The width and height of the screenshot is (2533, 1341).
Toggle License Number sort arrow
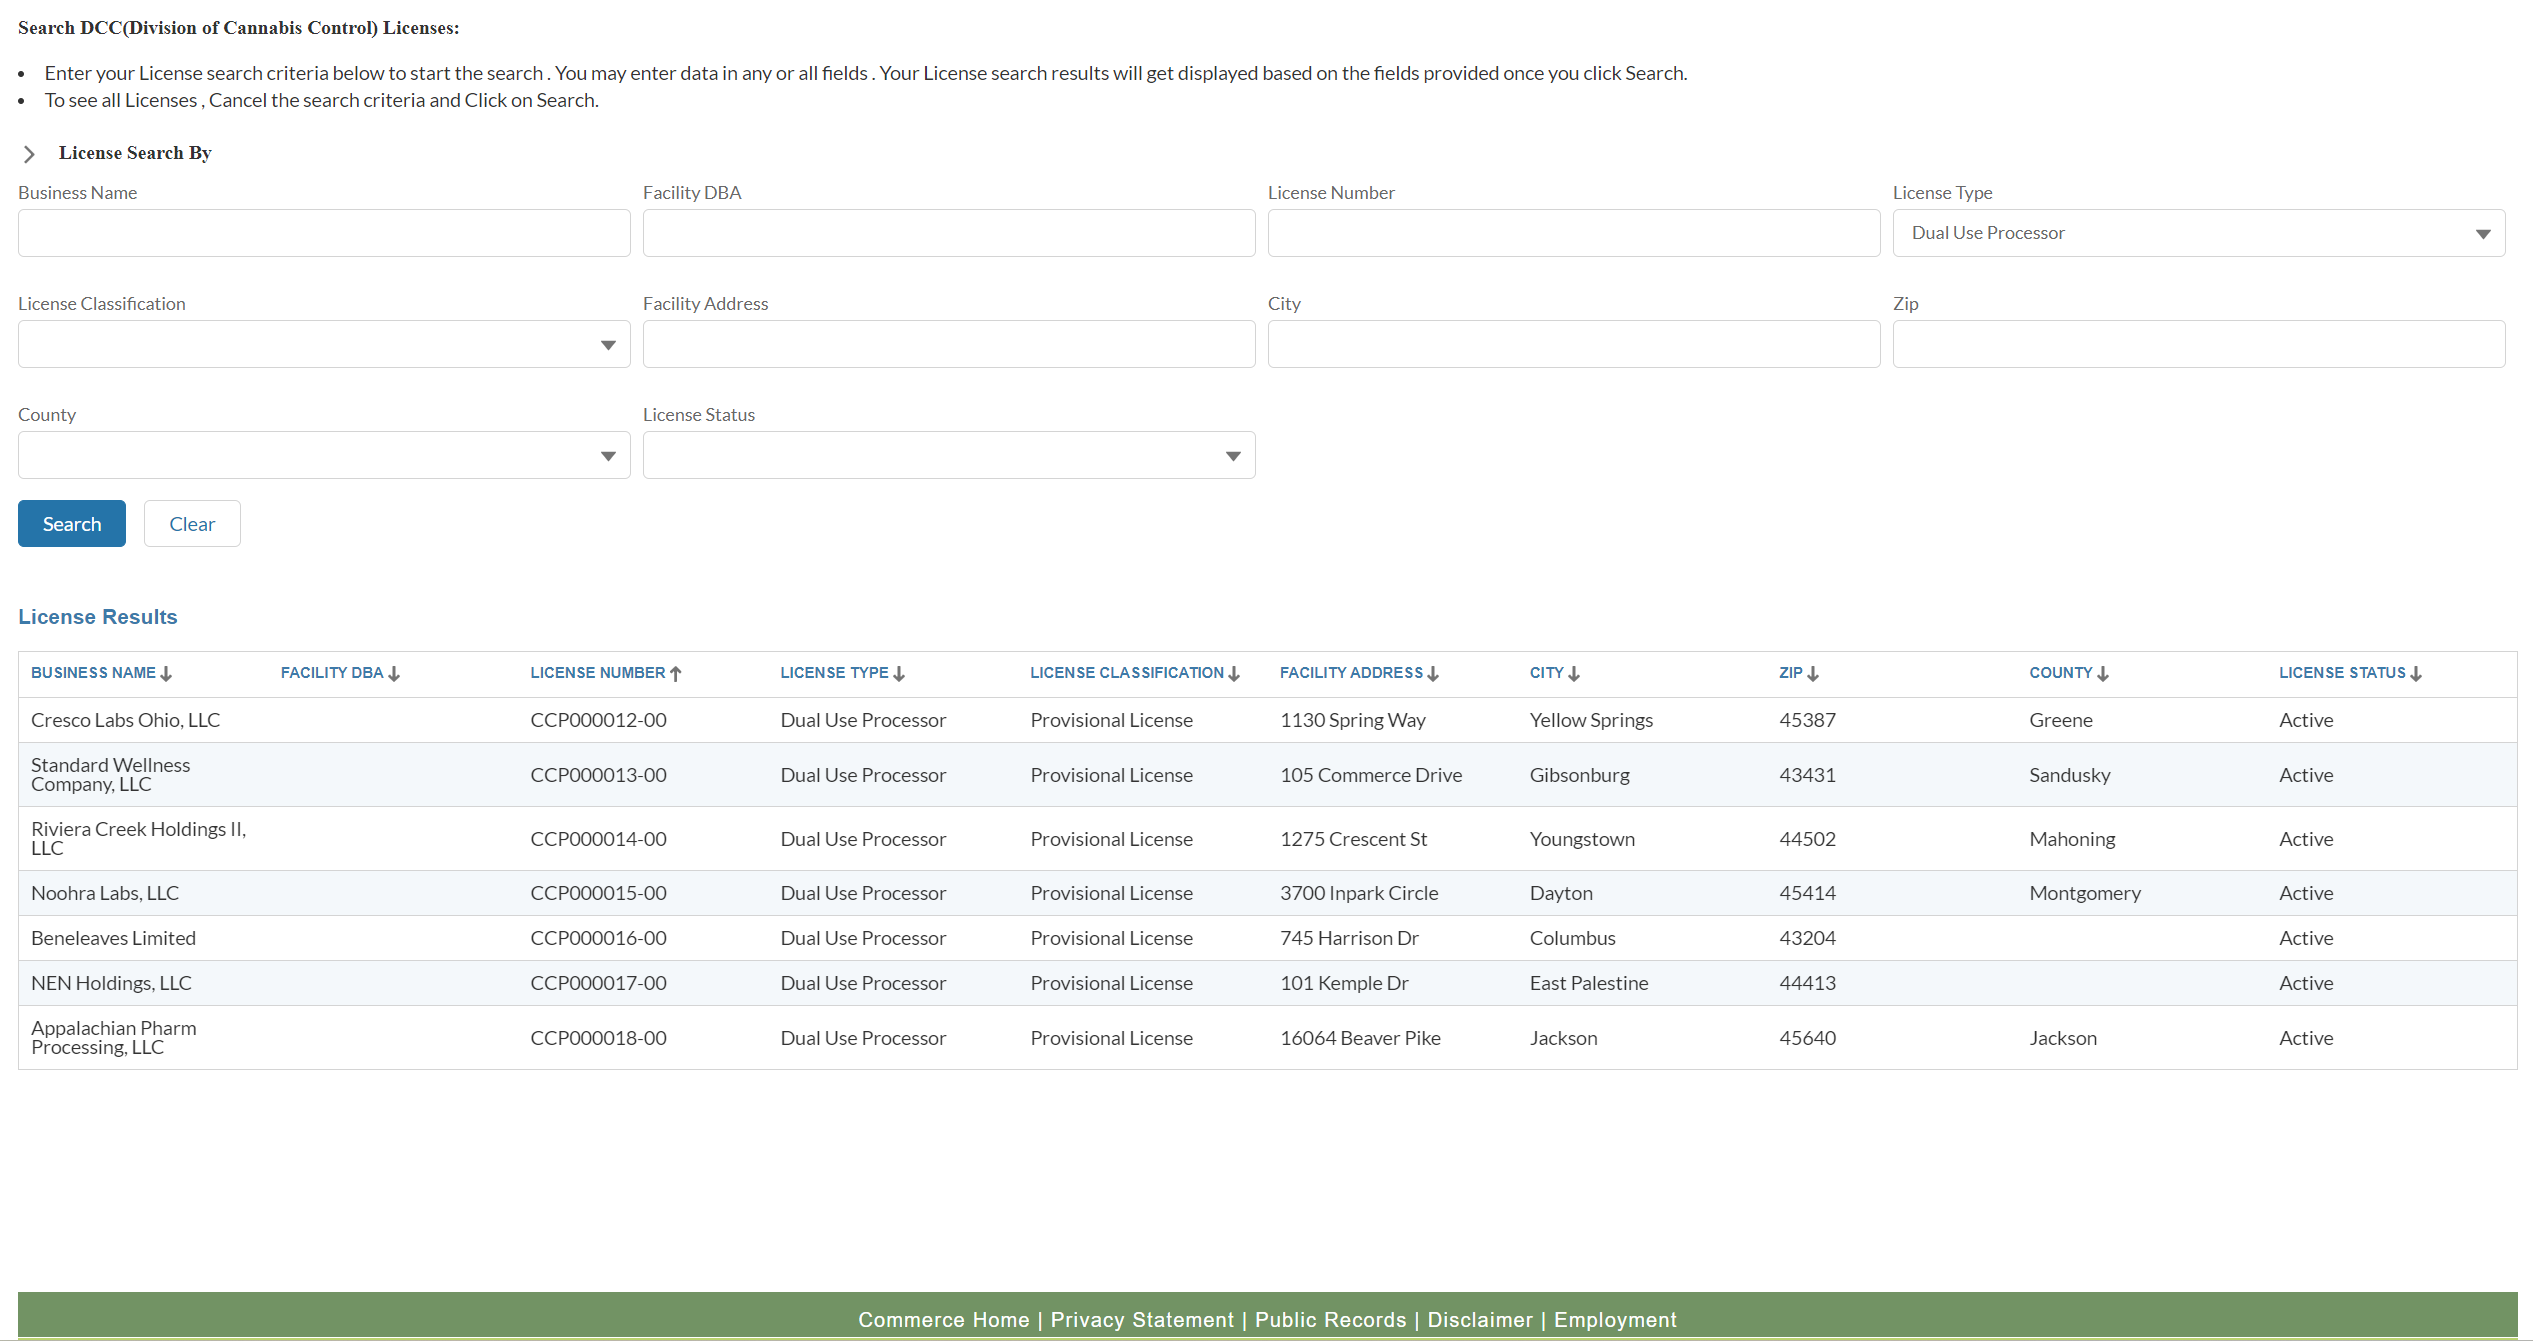coord(676,674)
